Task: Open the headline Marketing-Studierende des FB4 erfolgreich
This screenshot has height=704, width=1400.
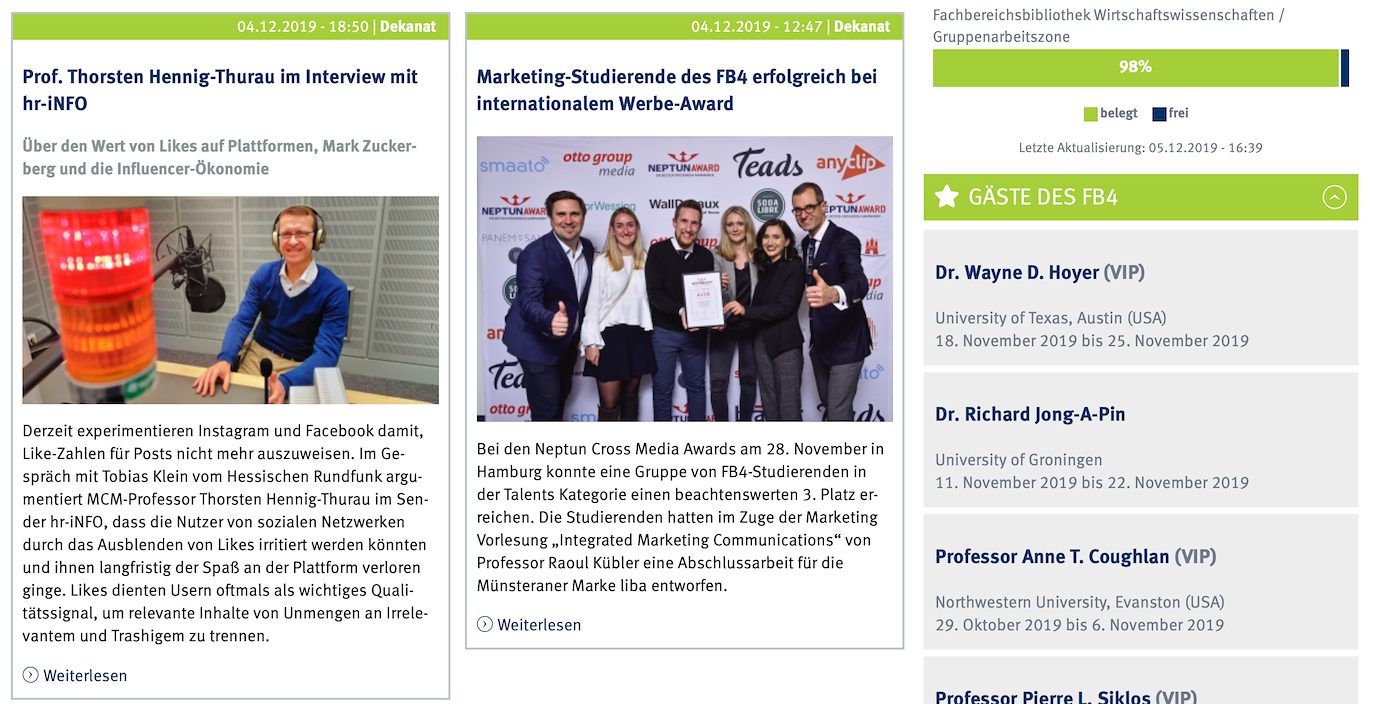Action: (x=677, y=90)
